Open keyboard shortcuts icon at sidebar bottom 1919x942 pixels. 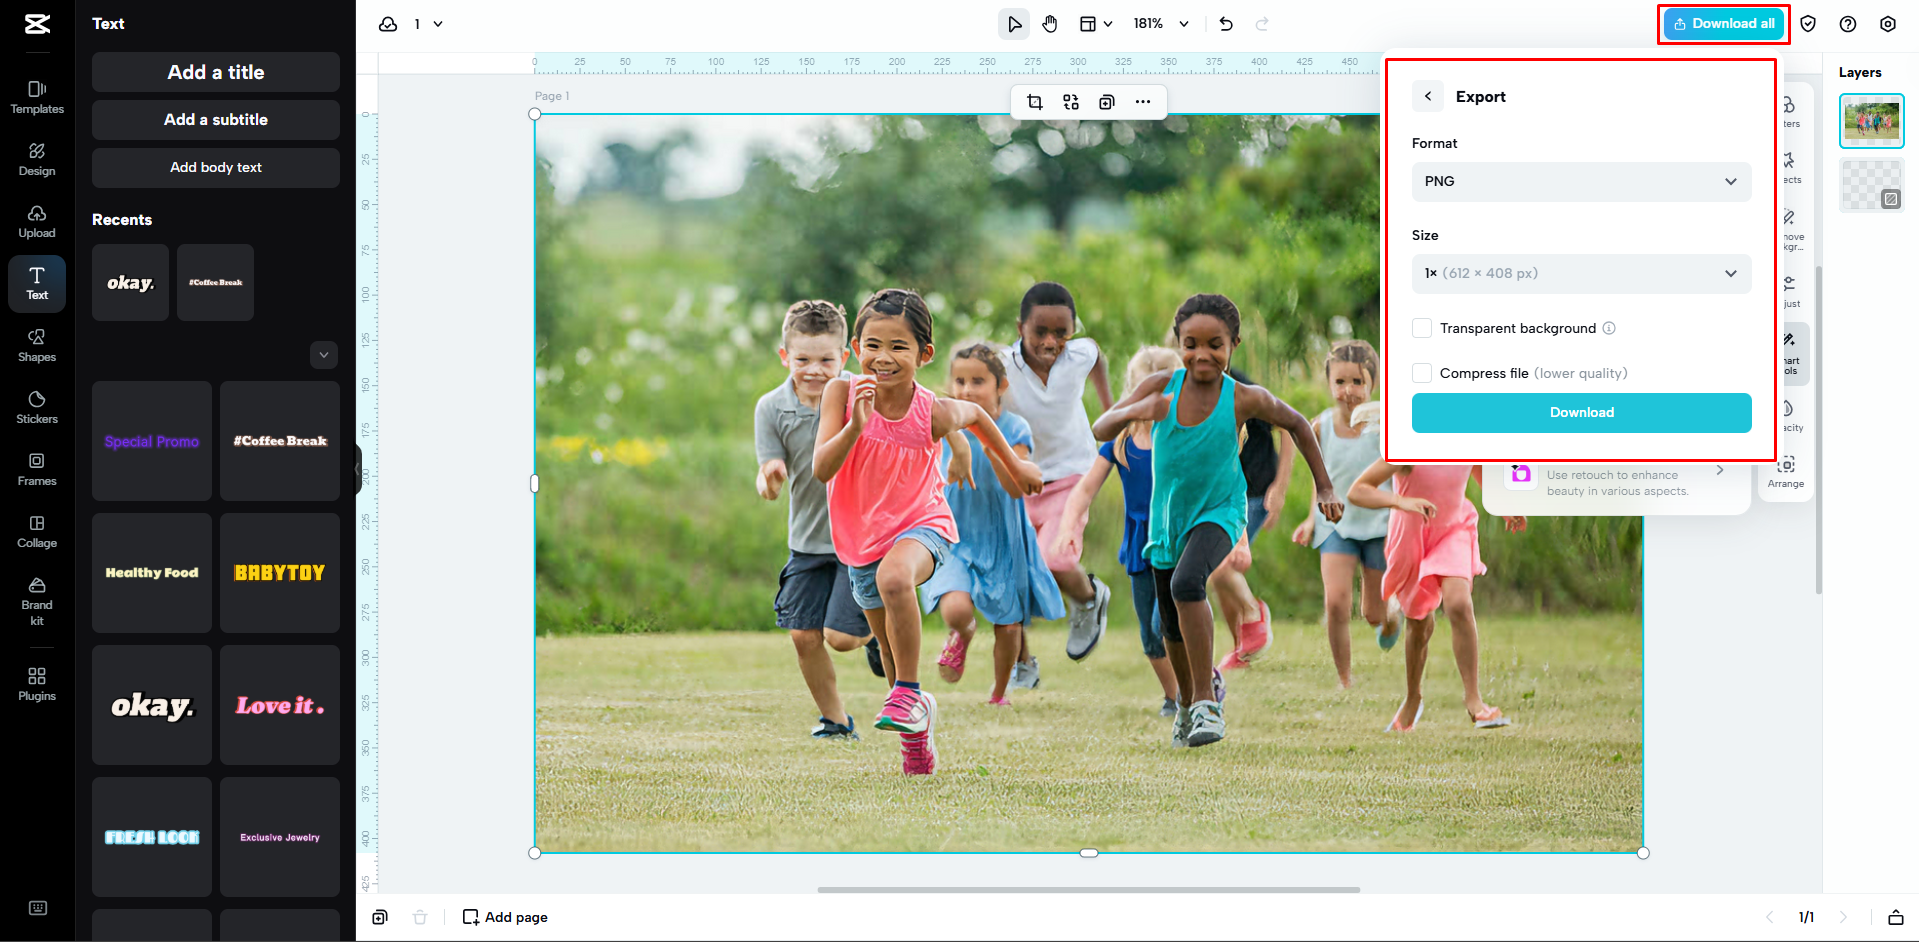click(x=38, y=908)
